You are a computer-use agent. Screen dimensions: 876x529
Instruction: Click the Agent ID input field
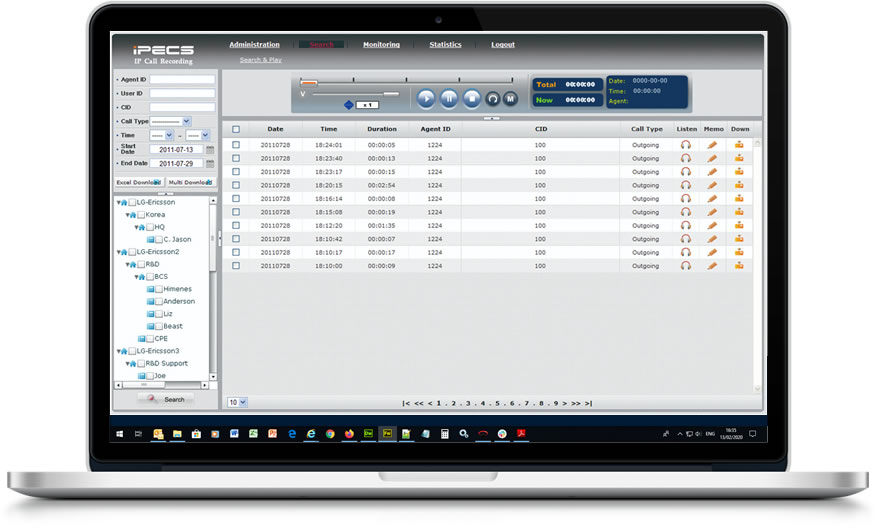tap(182, 79)
